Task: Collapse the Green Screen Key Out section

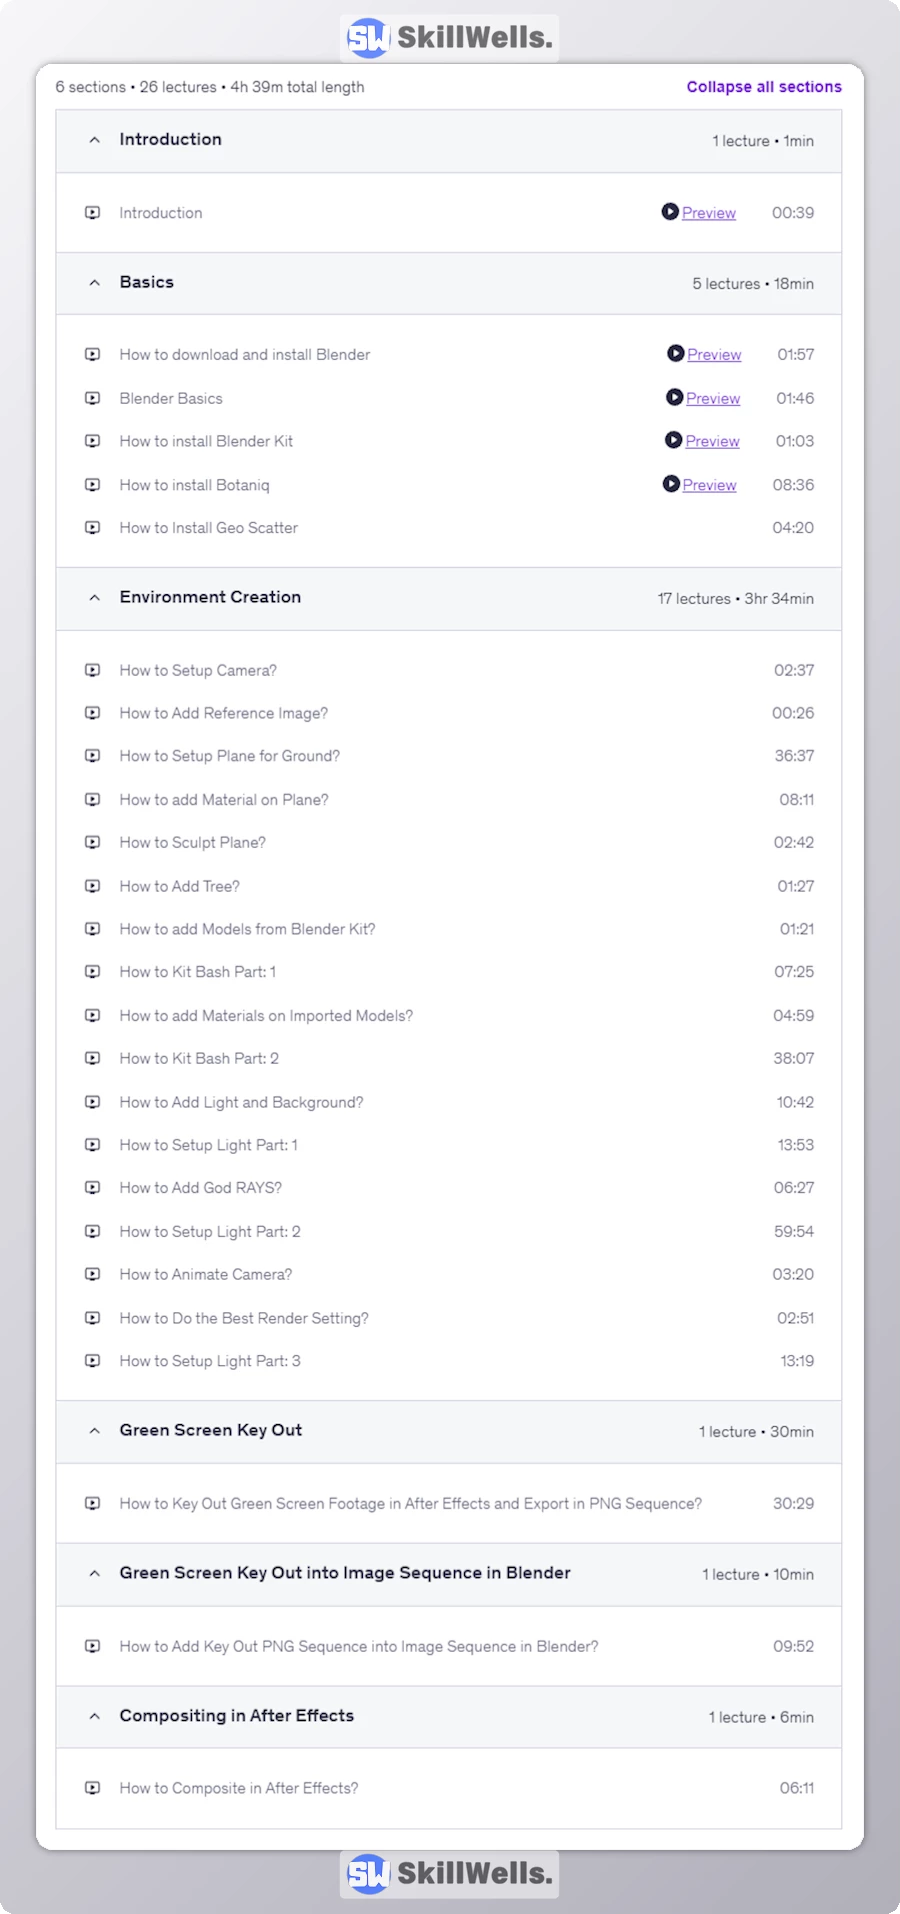Action: click(x=95, y=1431)
